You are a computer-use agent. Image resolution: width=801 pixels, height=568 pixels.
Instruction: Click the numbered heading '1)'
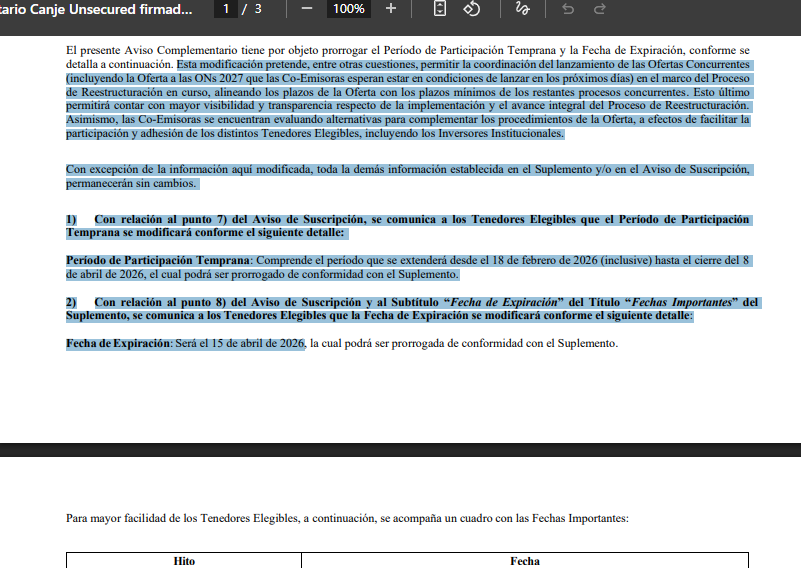click(x=71, y=219)
